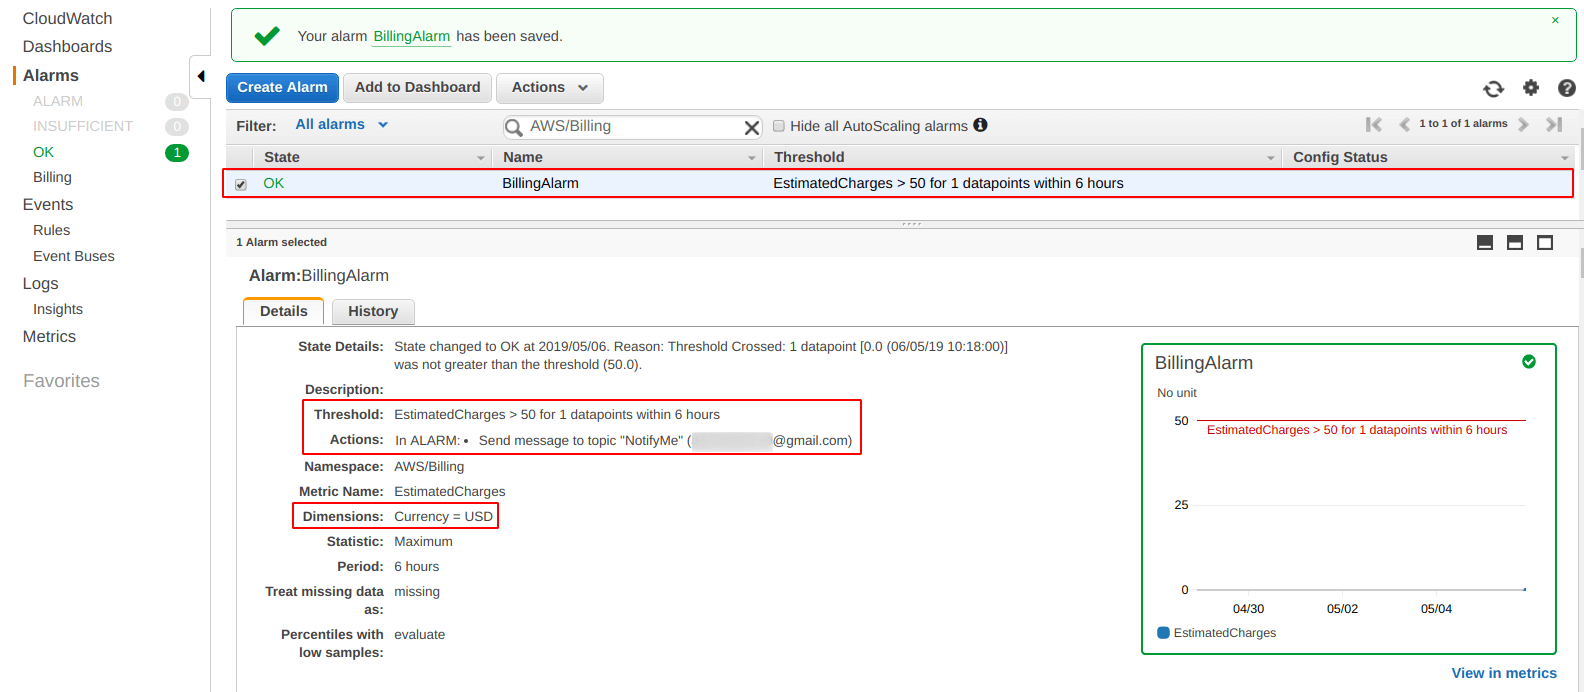Image resolution: width=1584 pixels, height=692 pixels.
Task: Click the pane divider resize handle
Action: [x=911, y=224]
